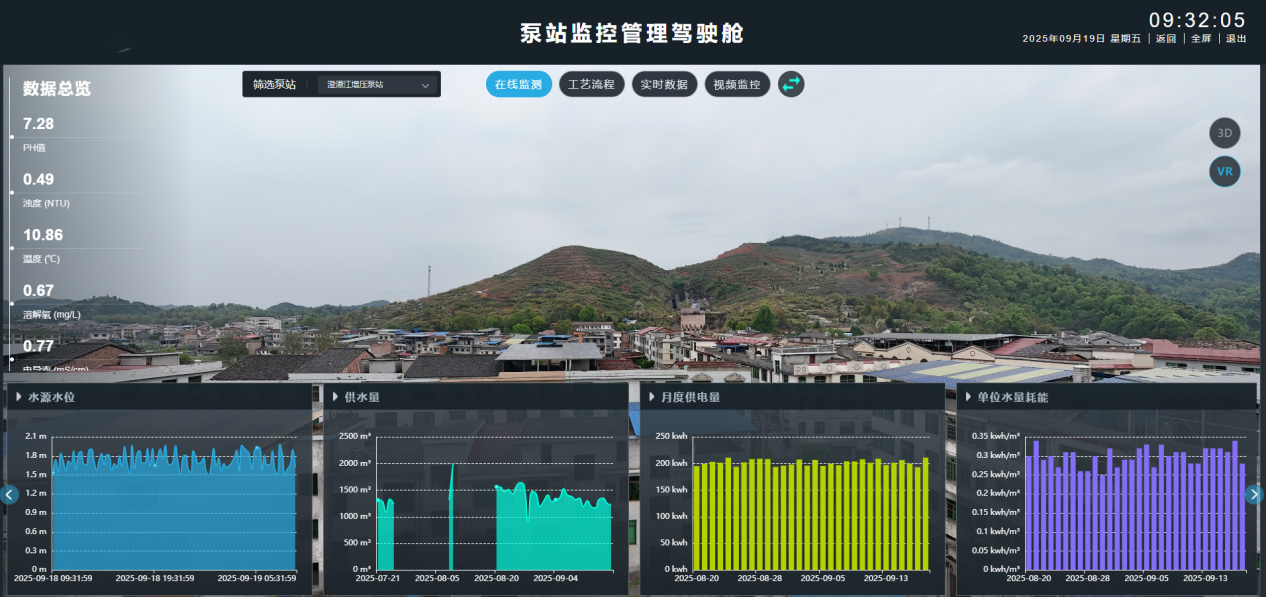
Task: Click the teal swap arrows icon
Action: tap(791, 84)
